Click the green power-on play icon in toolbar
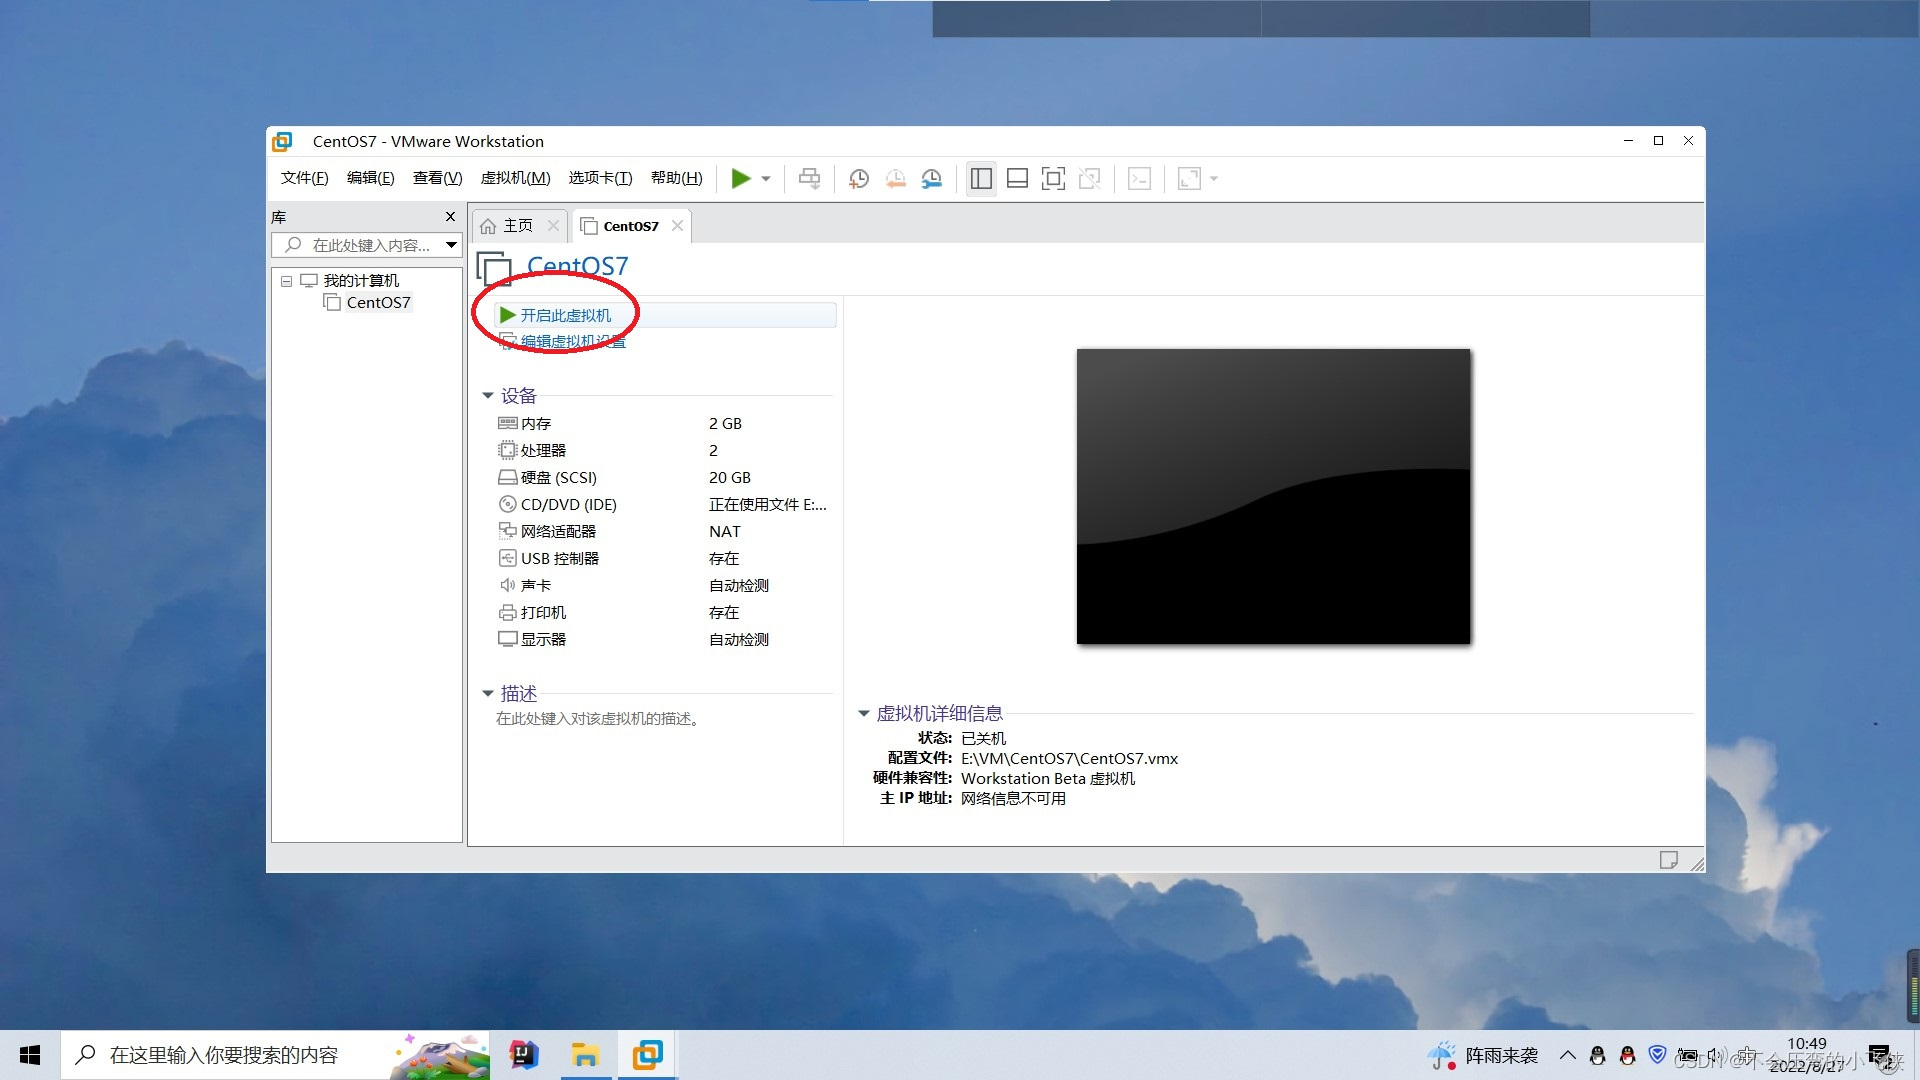Image resolution: width=1920 pixels, height=1080 pixels. pos(740,179)
